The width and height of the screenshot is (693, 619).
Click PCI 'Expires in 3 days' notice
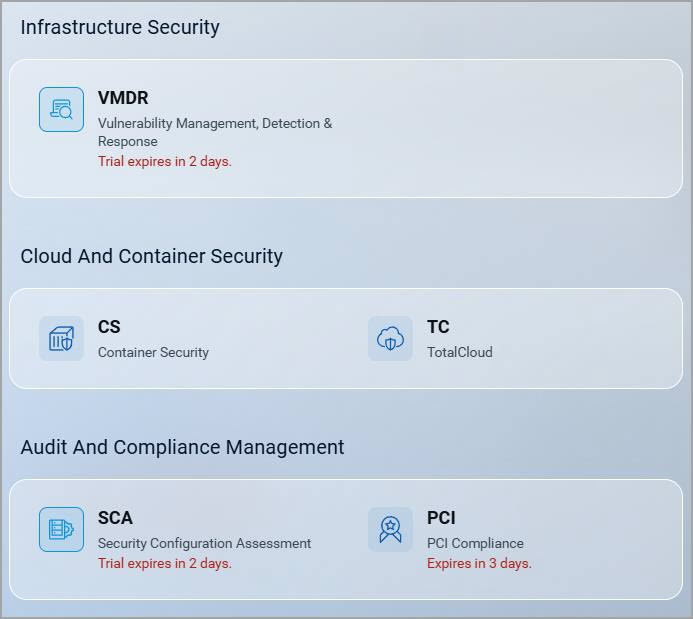click(x=479, y=563)
